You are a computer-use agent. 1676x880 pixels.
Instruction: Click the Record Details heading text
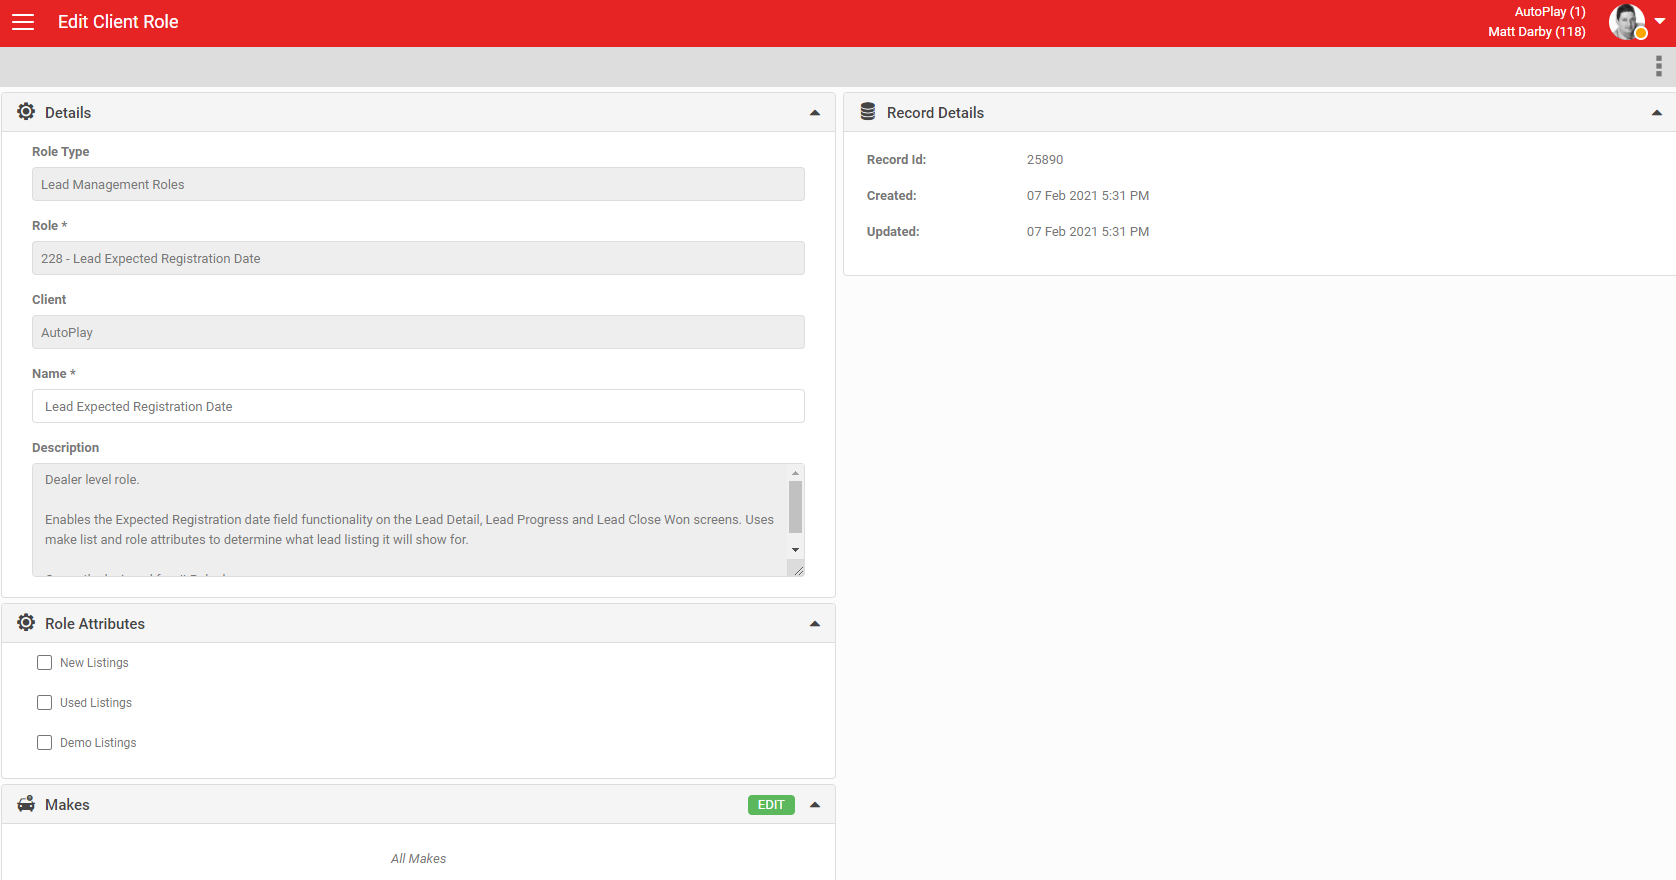[x=935, y=113]
